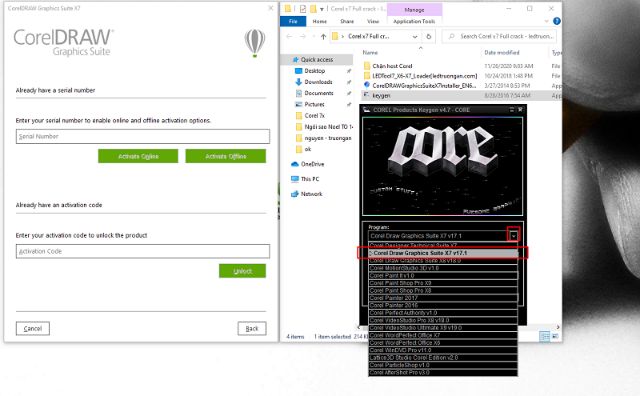Image resolution: width=640 pixels, height=396 pixels.
Task: Select Quick access in the navigation pane
Action: click(x=317, y=60)
